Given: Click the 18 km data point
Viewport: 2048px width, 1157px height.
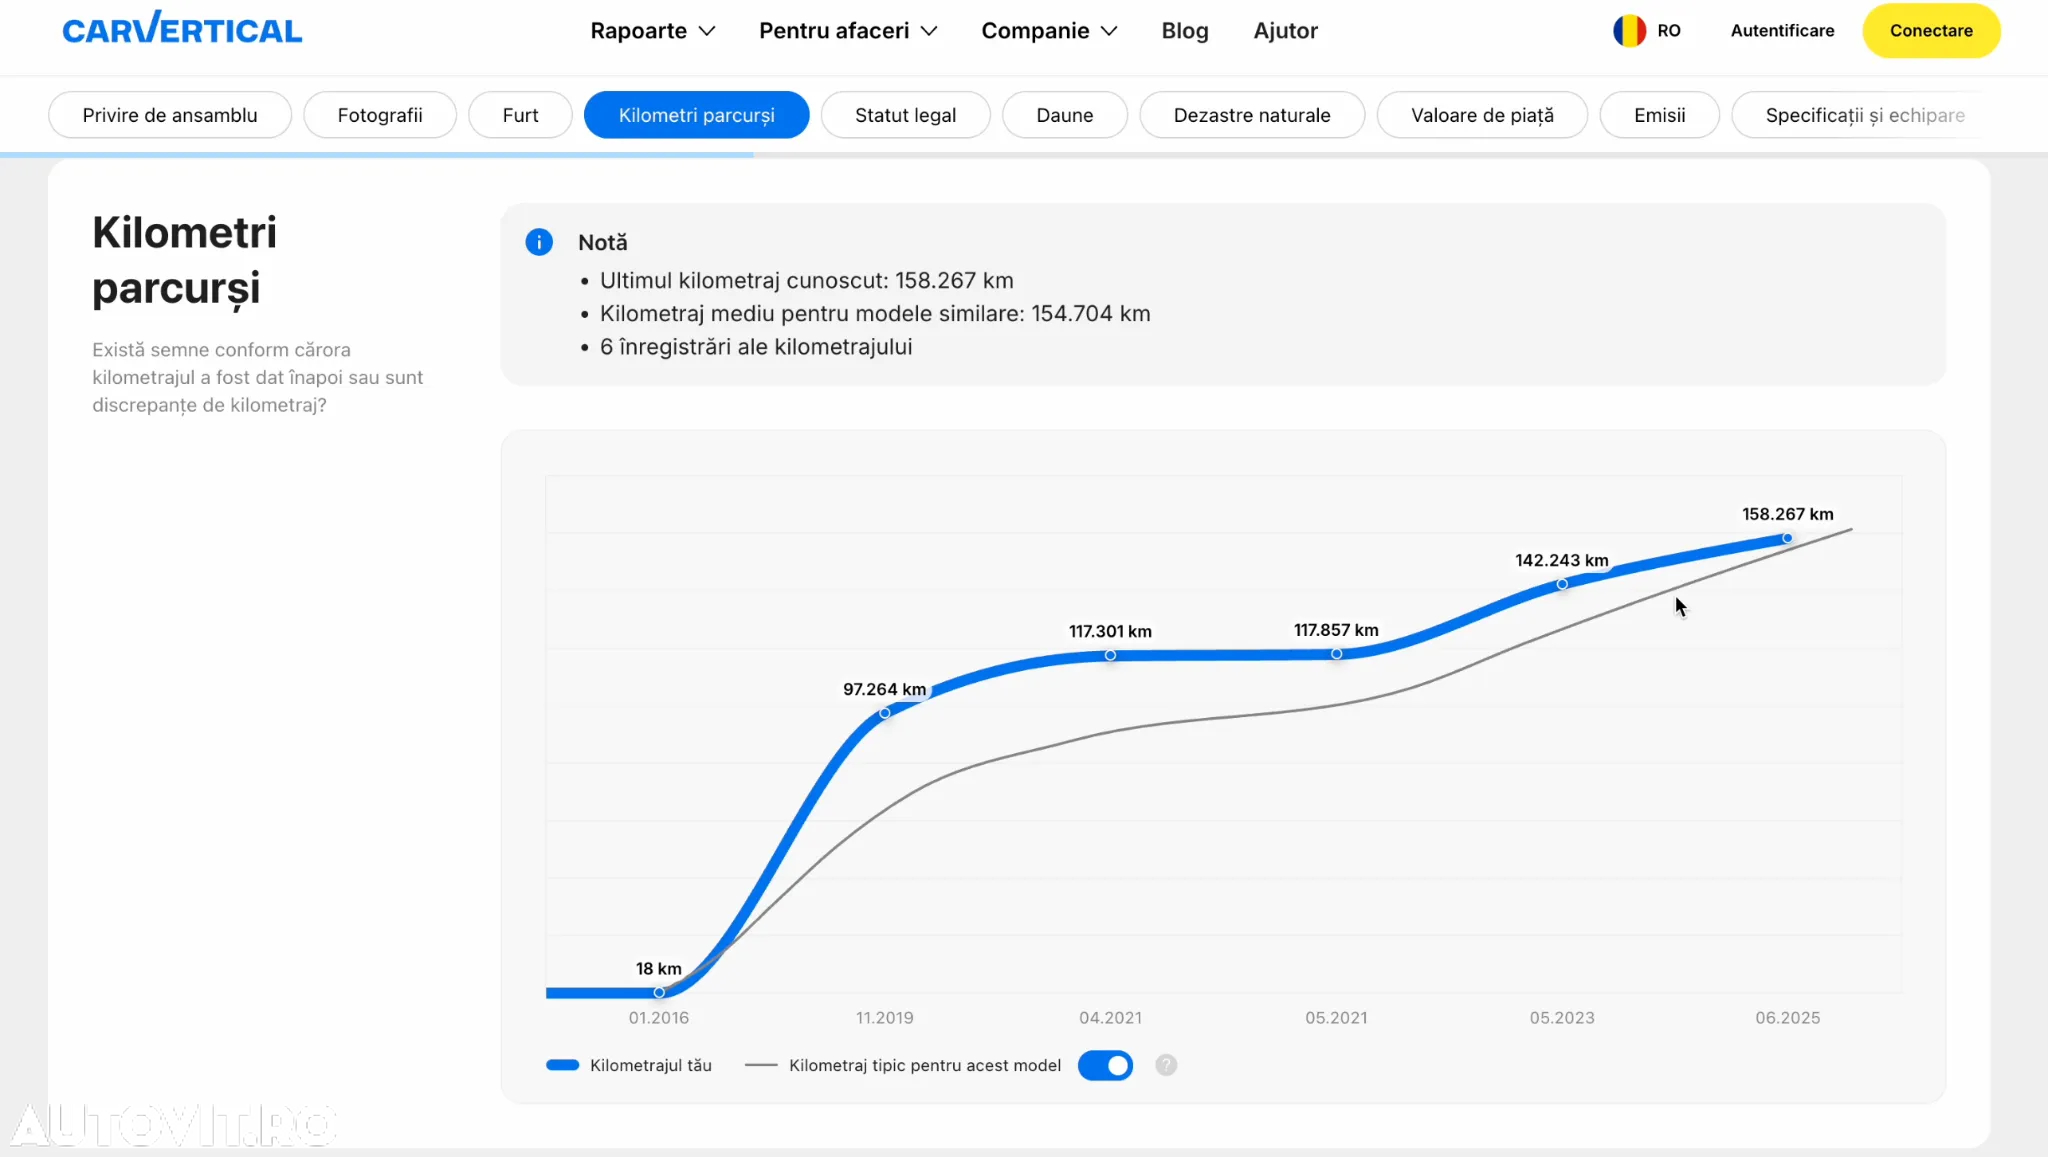Looking at the screenshot, I should click(659, 992).
